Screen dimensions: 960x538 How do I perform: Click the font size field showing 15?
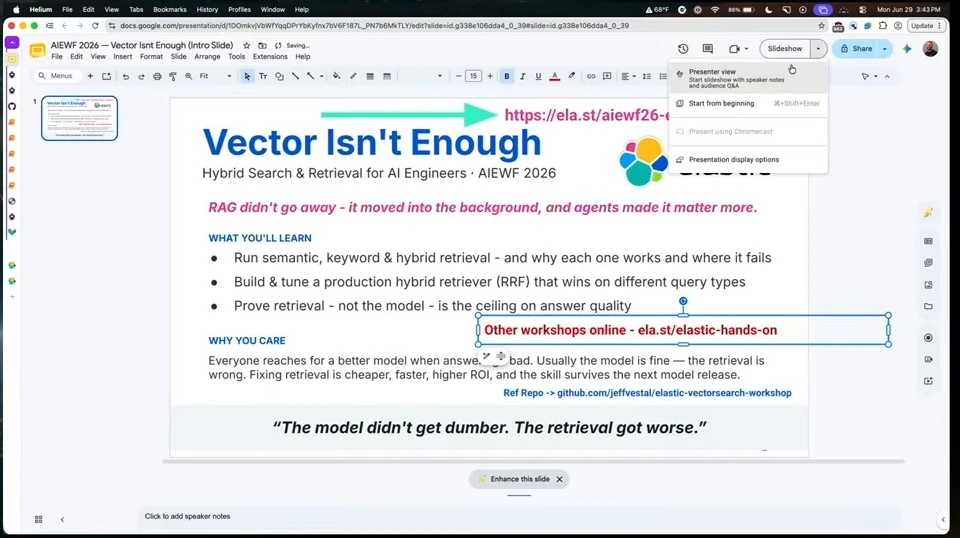coord(473,77)
